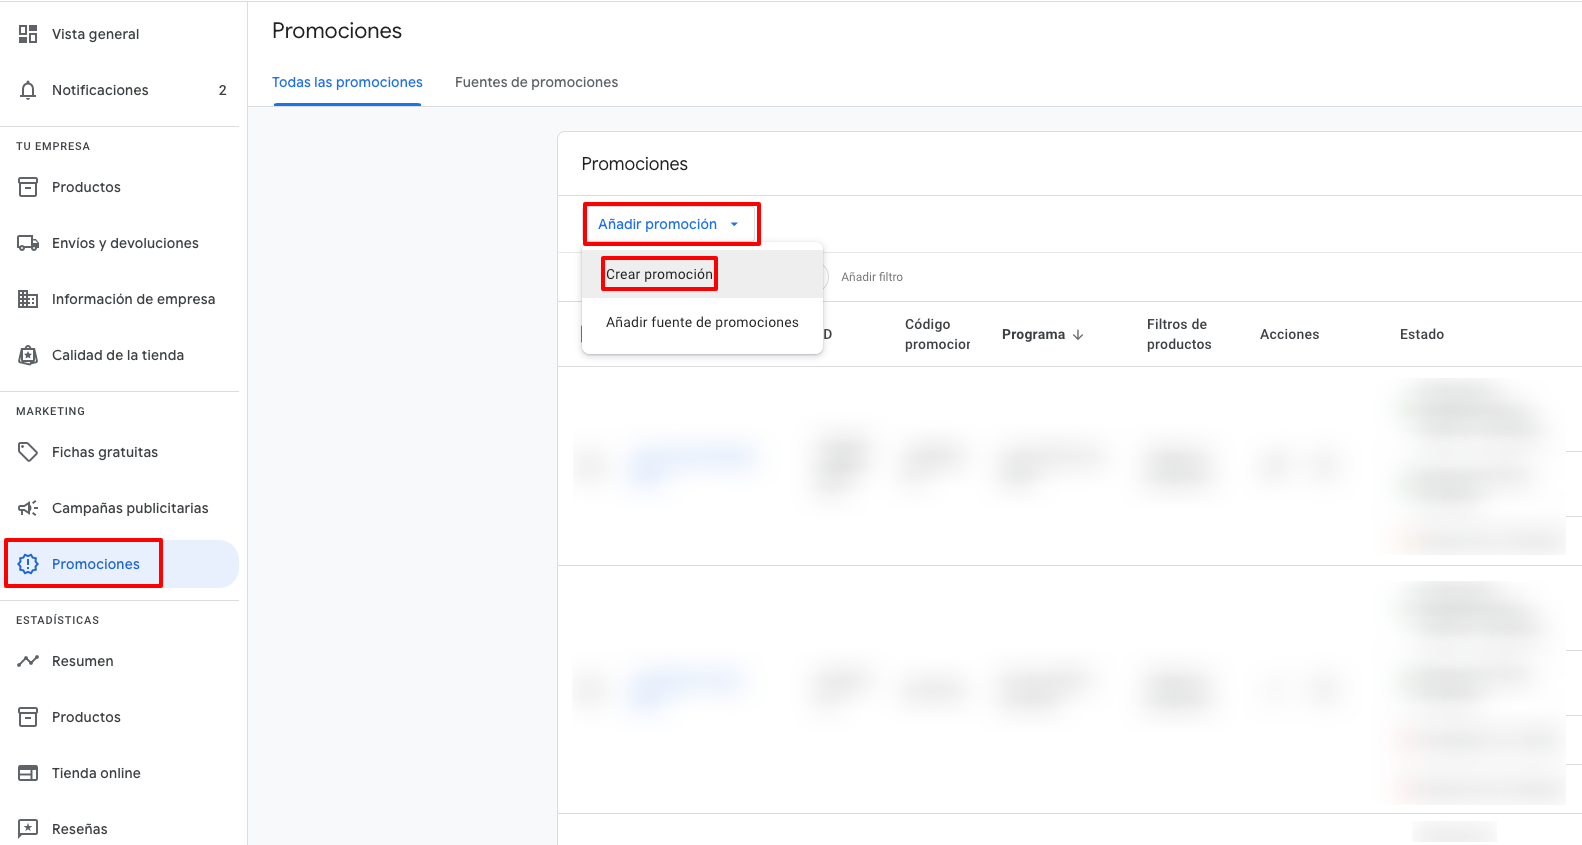Click the Añadir filtro field
This screenshot has width=1582, height=845.
click(872, 277)
